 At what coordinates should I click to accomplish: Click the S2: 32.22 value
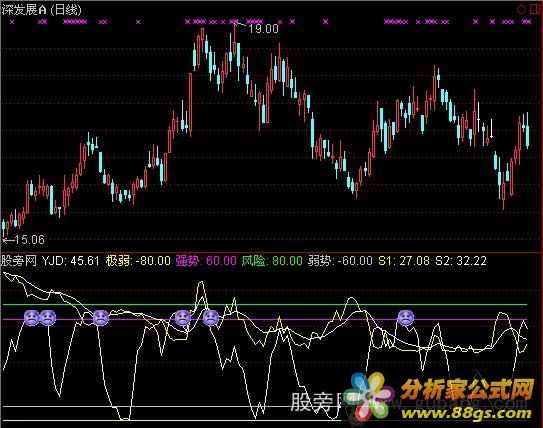point(461,261)
